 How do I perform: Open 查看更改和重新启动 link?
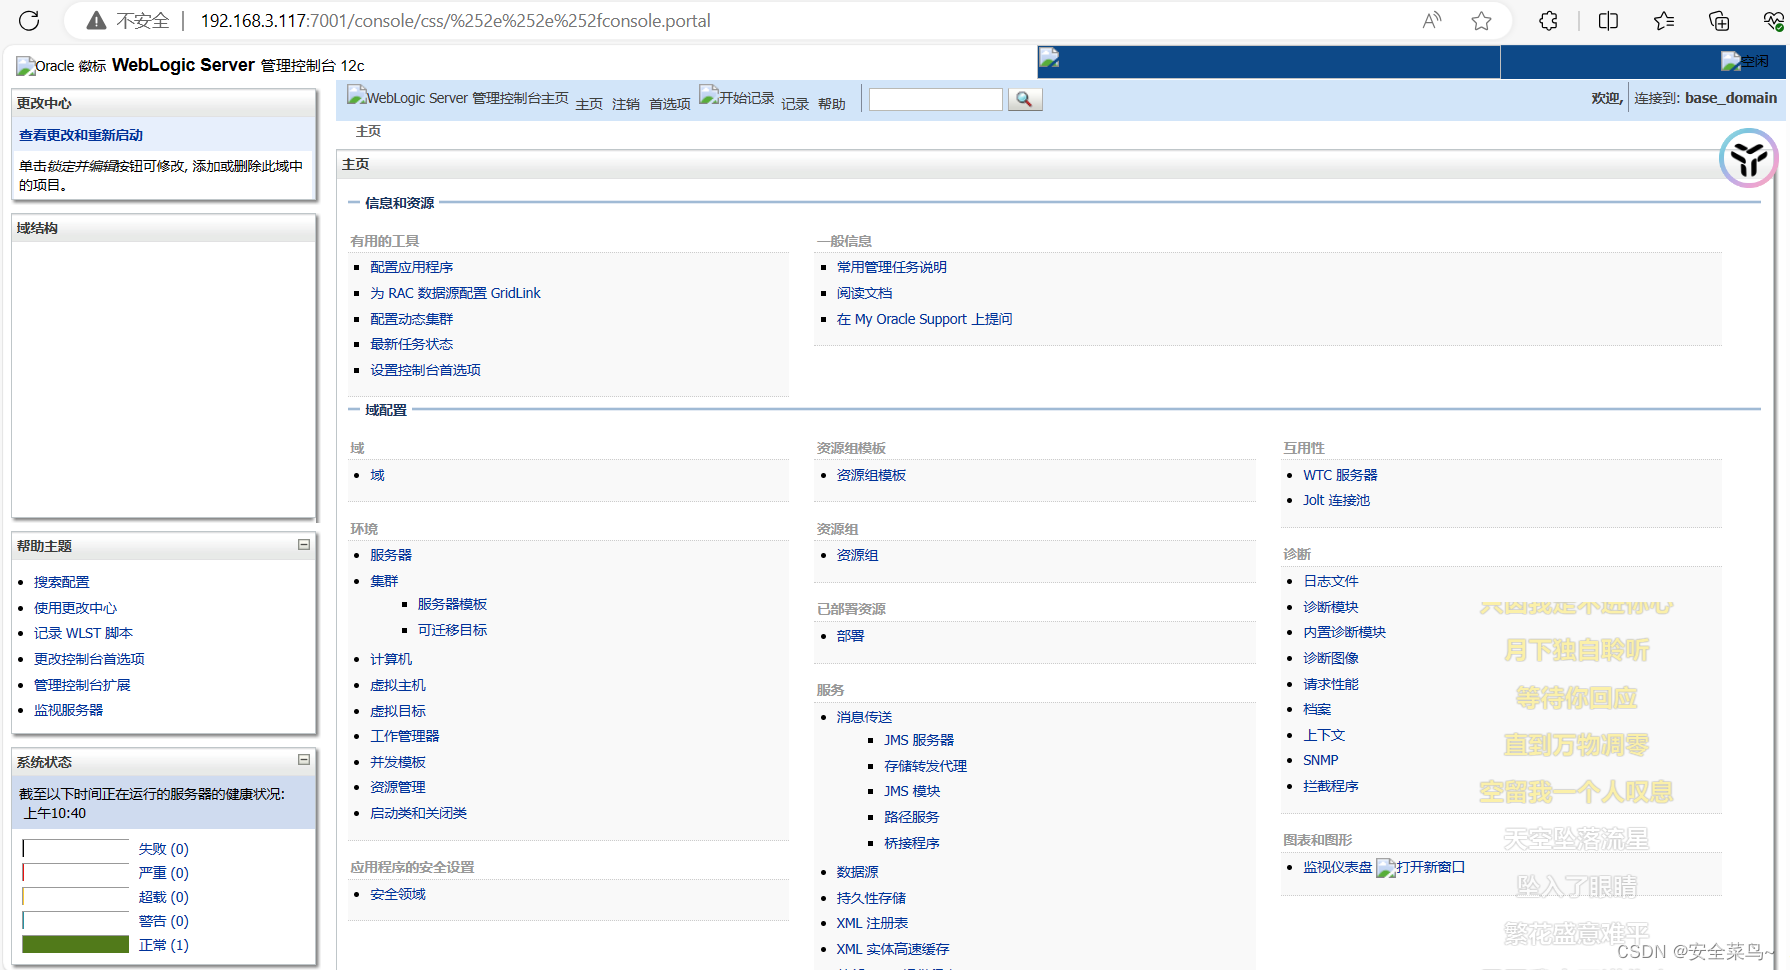[81, 135]
